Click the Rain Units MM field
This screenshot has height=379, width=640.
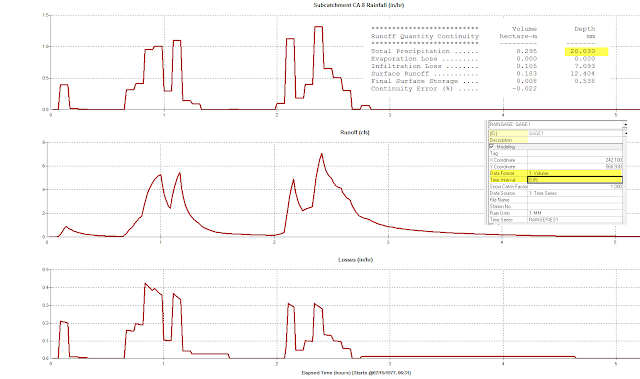575,213
